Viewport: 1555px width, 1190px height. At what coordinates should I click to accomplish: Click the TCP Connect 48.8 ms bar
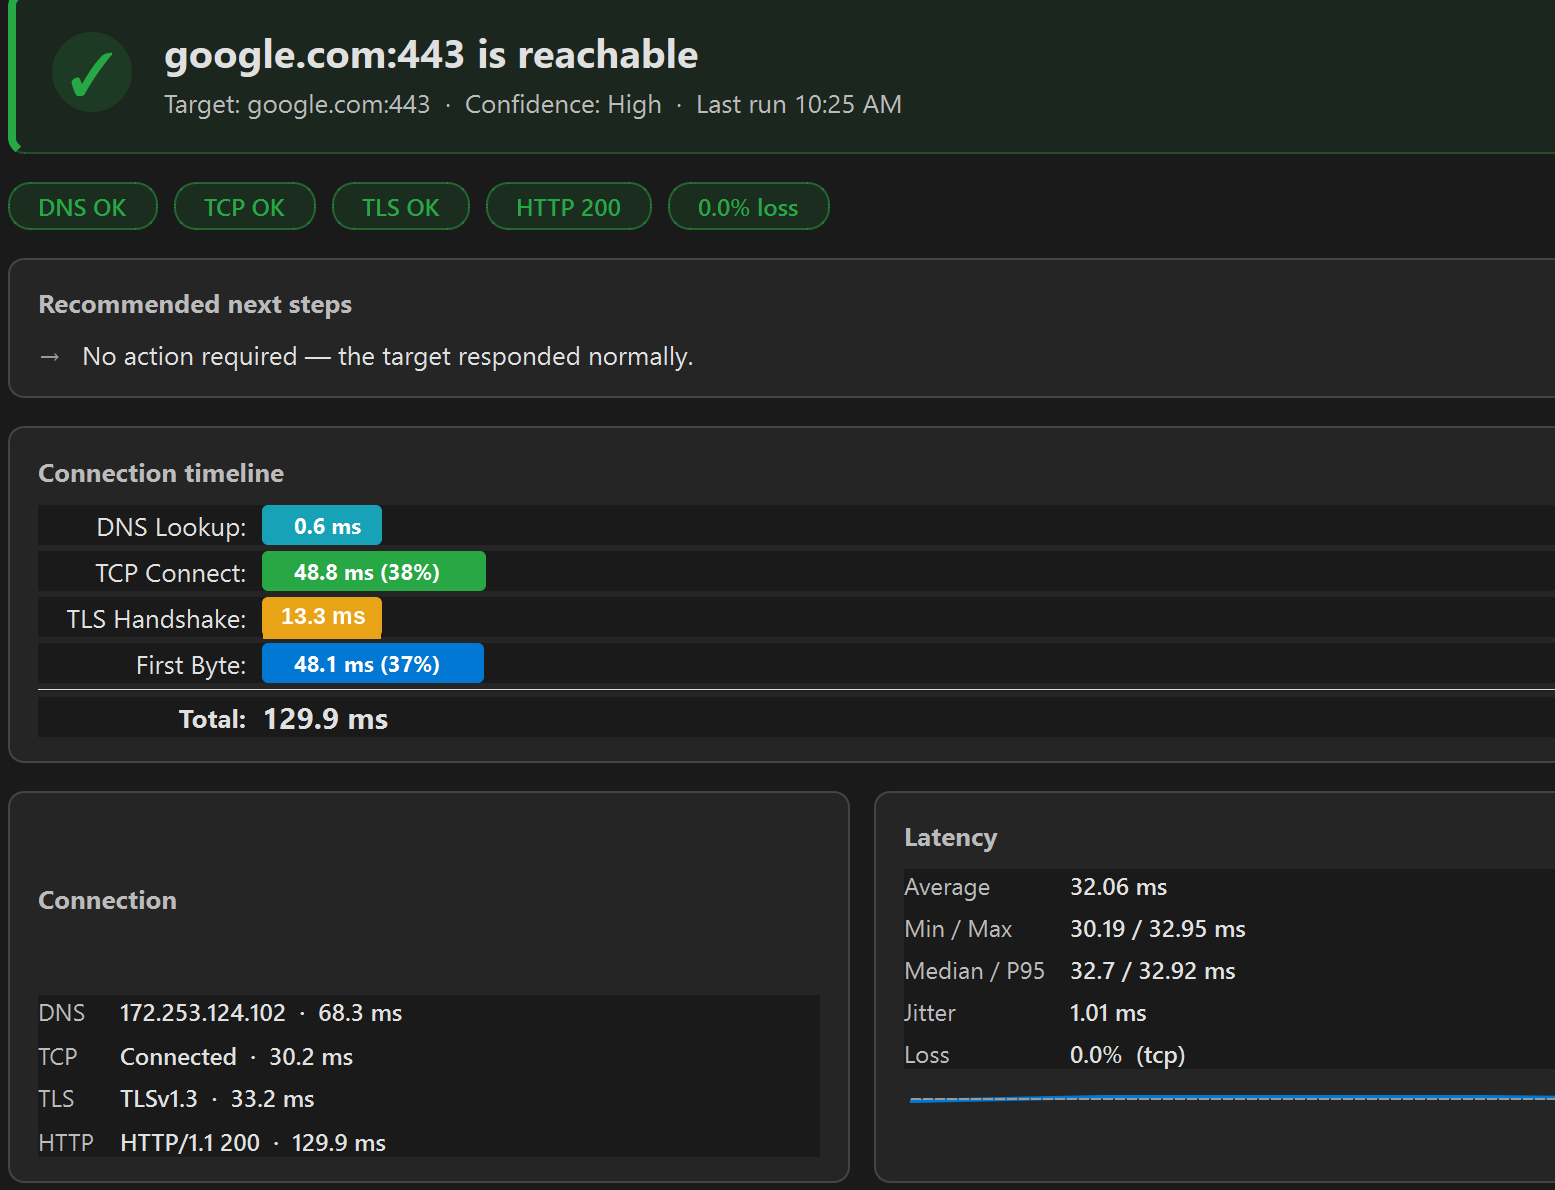coord(374,571)
